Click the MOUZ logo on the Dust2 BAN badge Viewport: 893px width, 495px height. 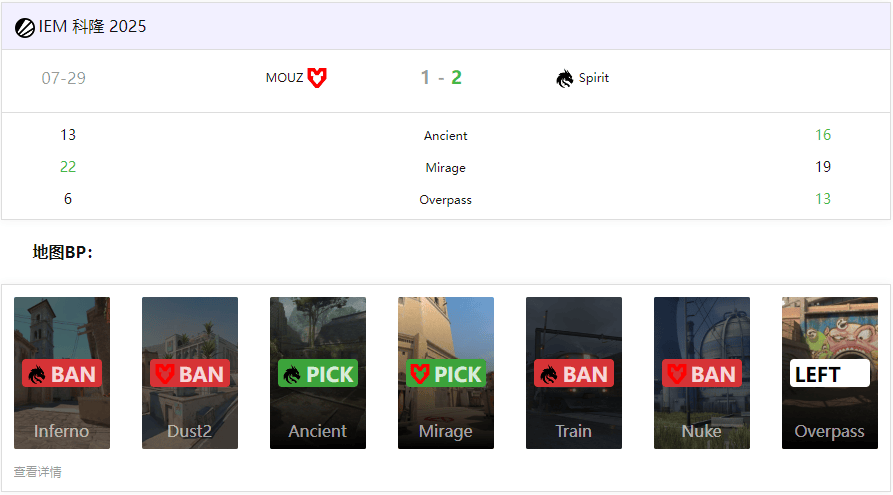165,374
